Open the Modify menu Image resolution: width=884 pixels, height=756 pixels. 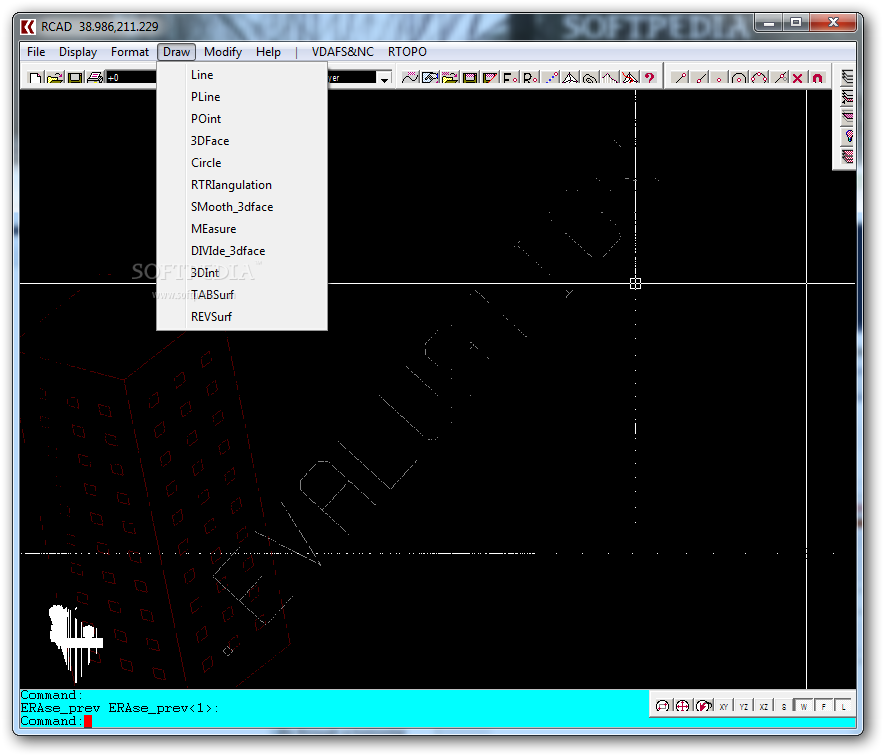[x=223, y=52]
